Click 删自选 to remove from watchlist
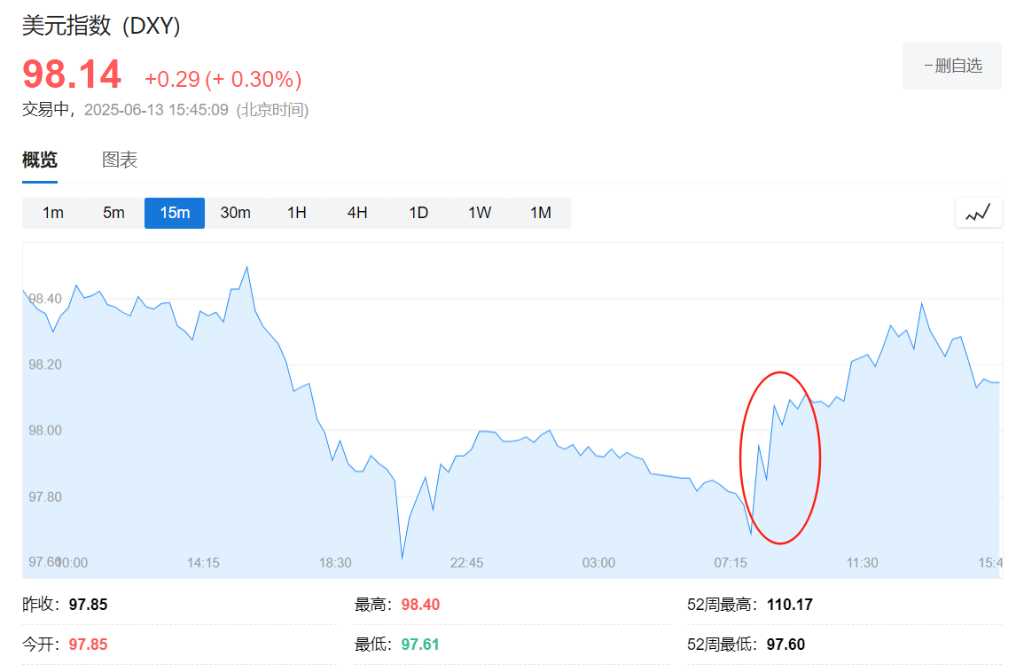1024x665 pixels. click(951, 66)
